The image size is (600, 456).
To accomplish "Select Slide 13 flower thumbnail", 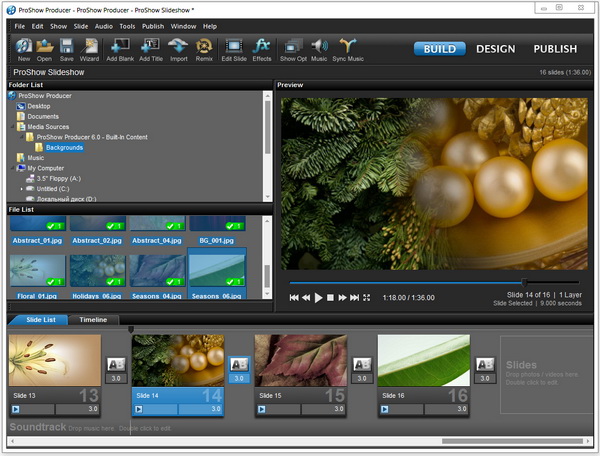I will [55, 360].
